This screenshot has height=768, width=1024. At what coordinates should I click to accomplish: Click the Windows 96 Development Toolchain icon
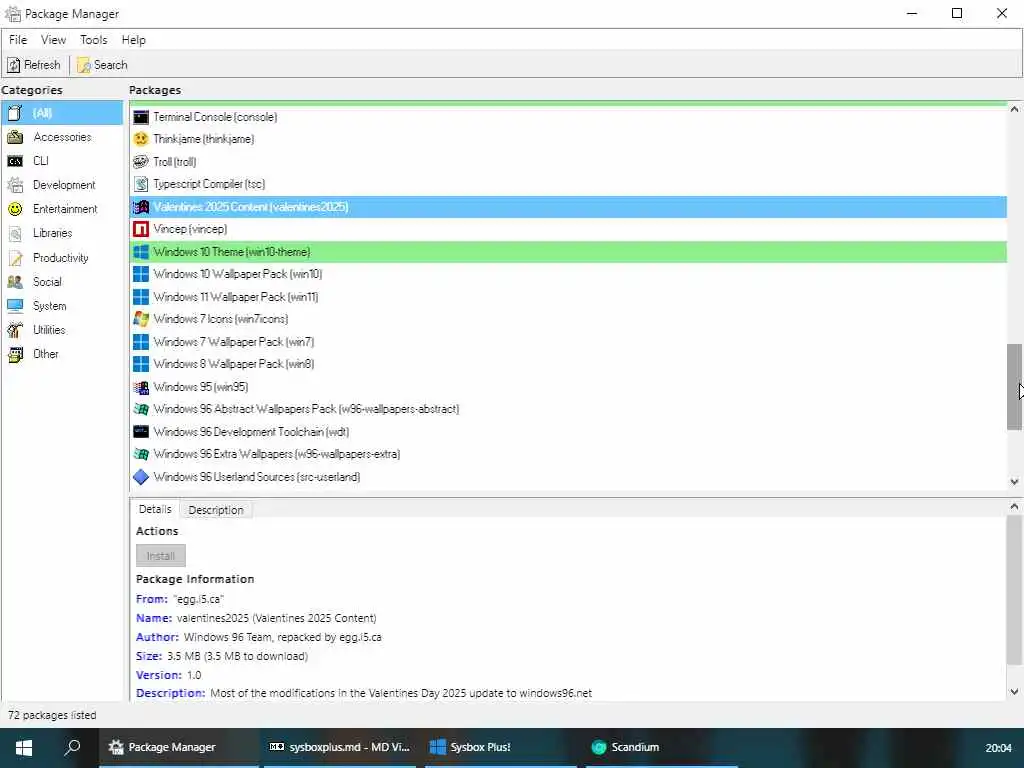coord(140,432)
